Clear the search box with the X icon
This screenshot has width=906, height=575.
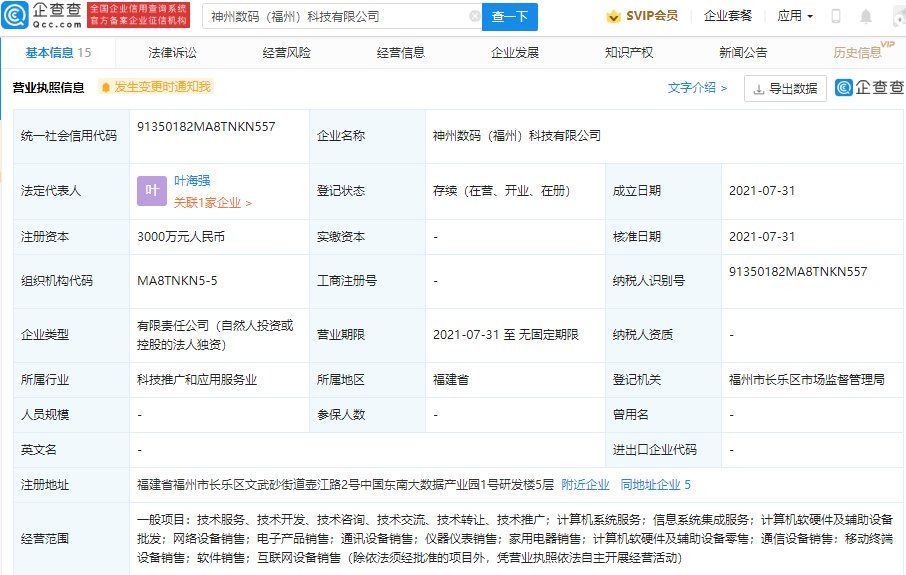tap(474, 16)
